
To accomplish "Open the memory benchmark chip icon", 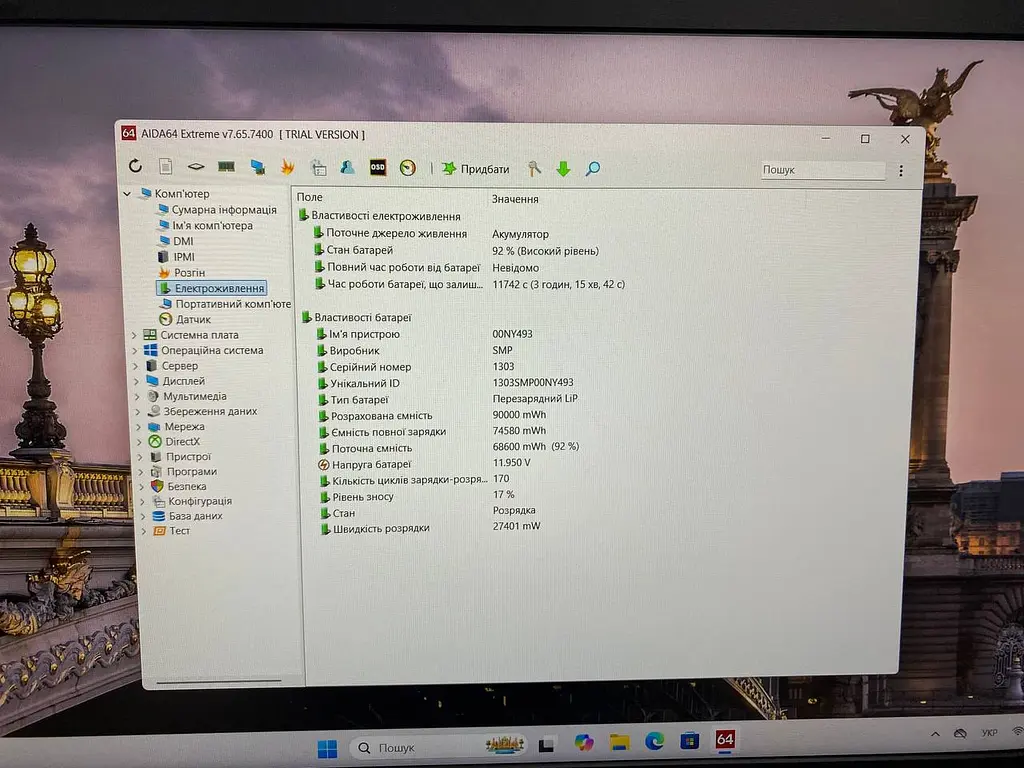I will (x=226, y=167).
